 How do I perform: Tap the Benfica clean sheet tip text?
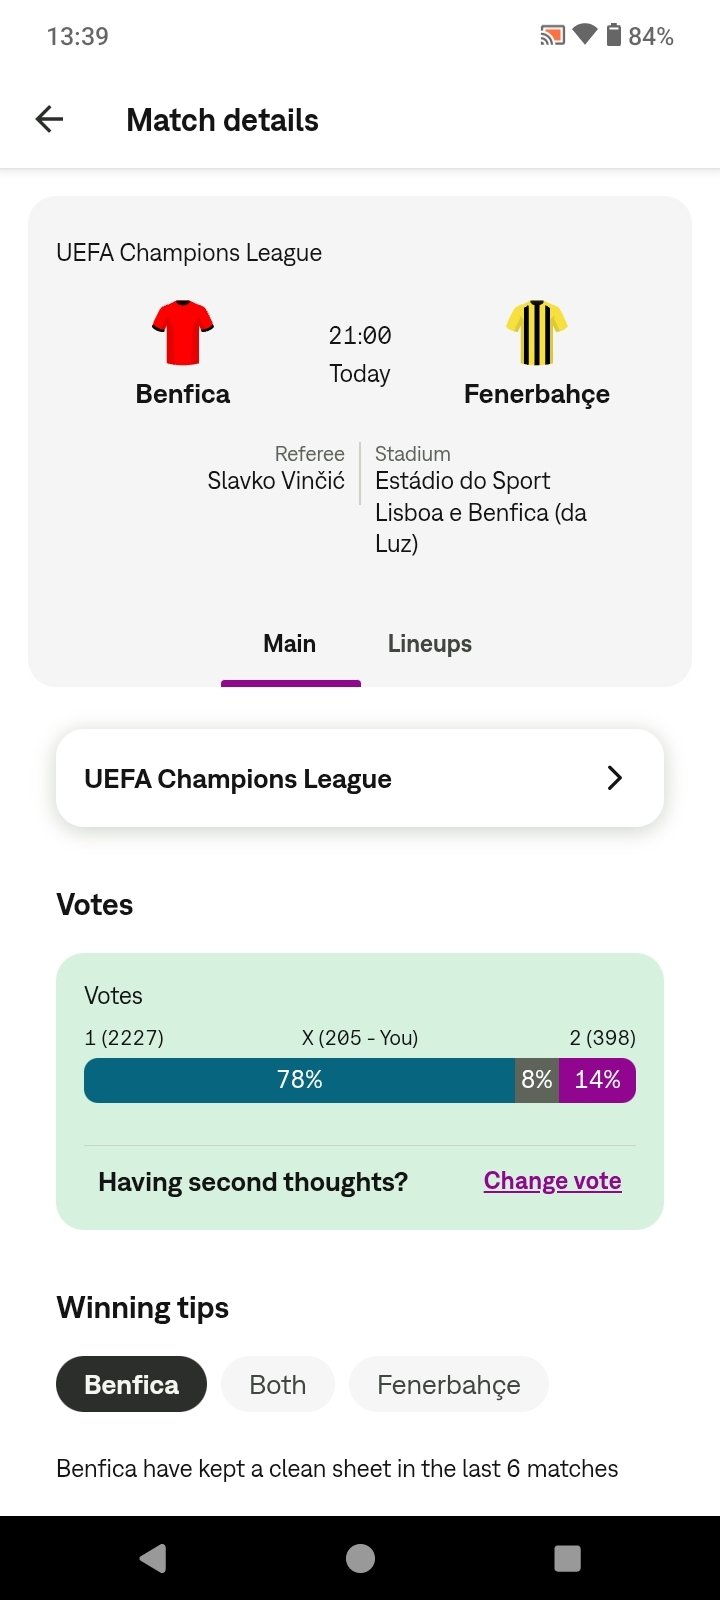pos(337,1468)
